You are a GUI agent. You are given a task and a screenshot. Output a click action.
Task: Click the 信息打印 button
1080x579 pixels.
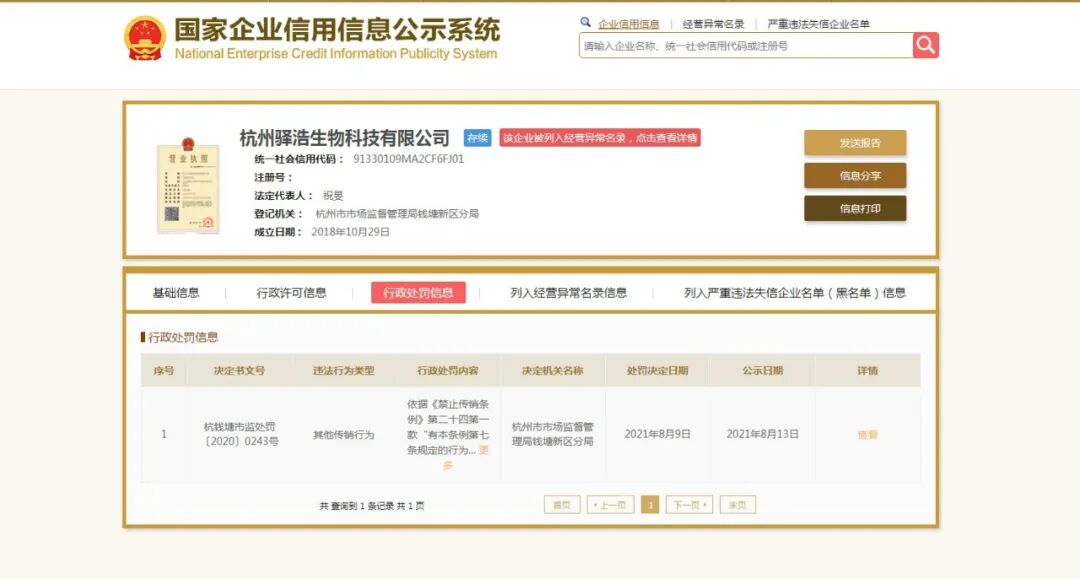click(x=855, y=209)
